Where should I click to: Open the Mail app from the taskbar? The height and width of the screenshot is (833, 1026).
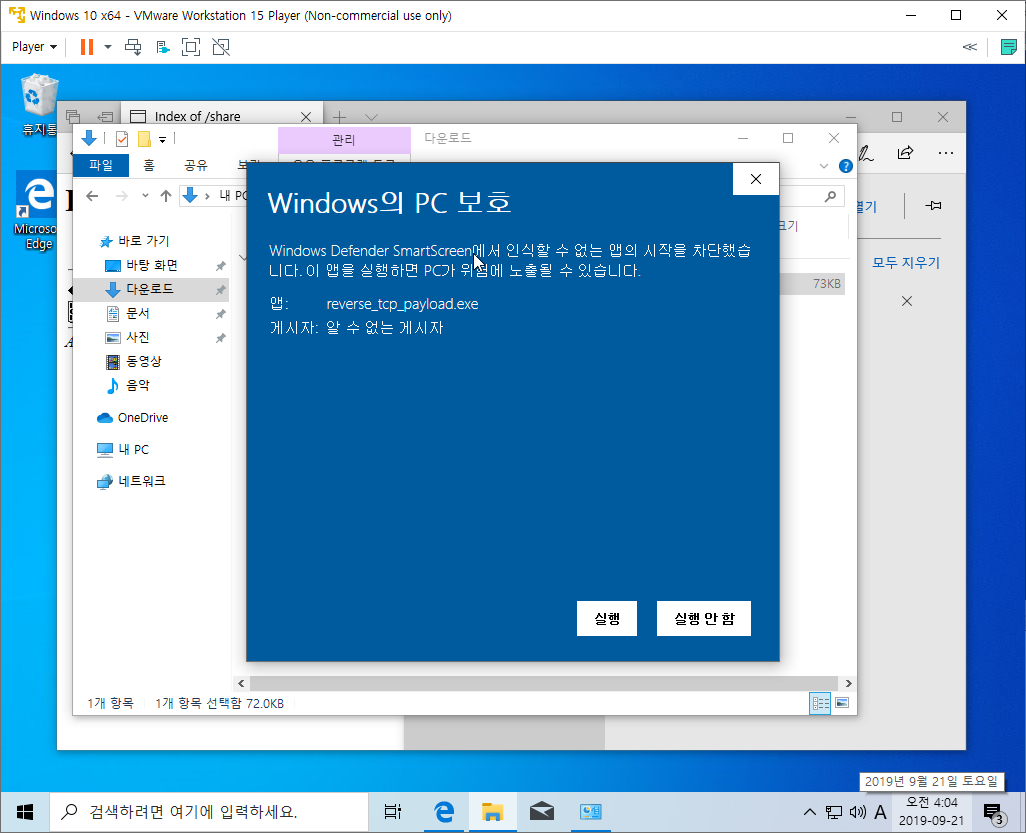tap(541, 812)
